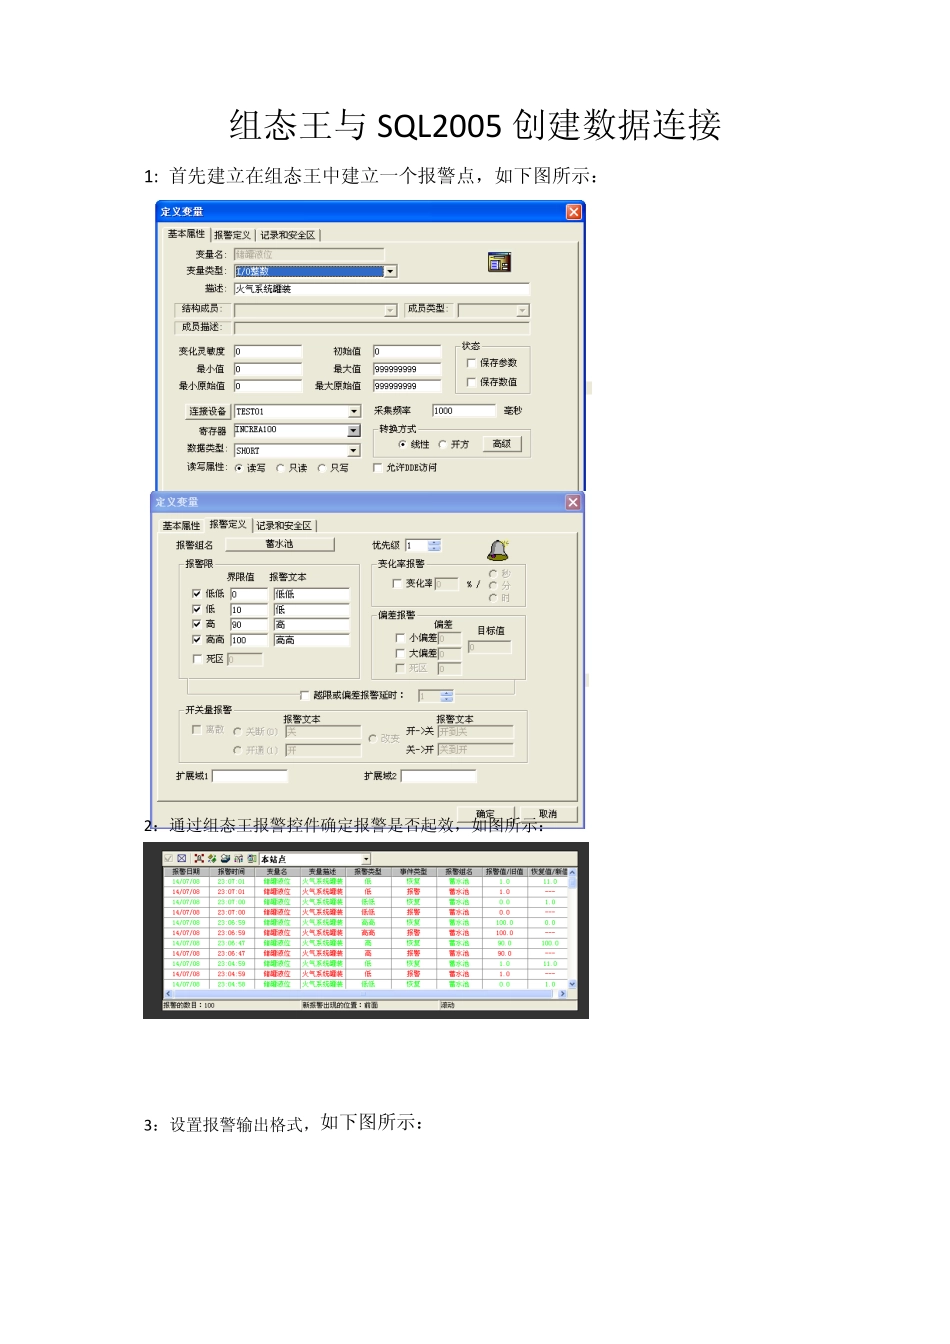This screenshot has width=950, height=1344.
Task: Click the 描述 field containing 火气系统罐装
Action: [x=382, y=289]
